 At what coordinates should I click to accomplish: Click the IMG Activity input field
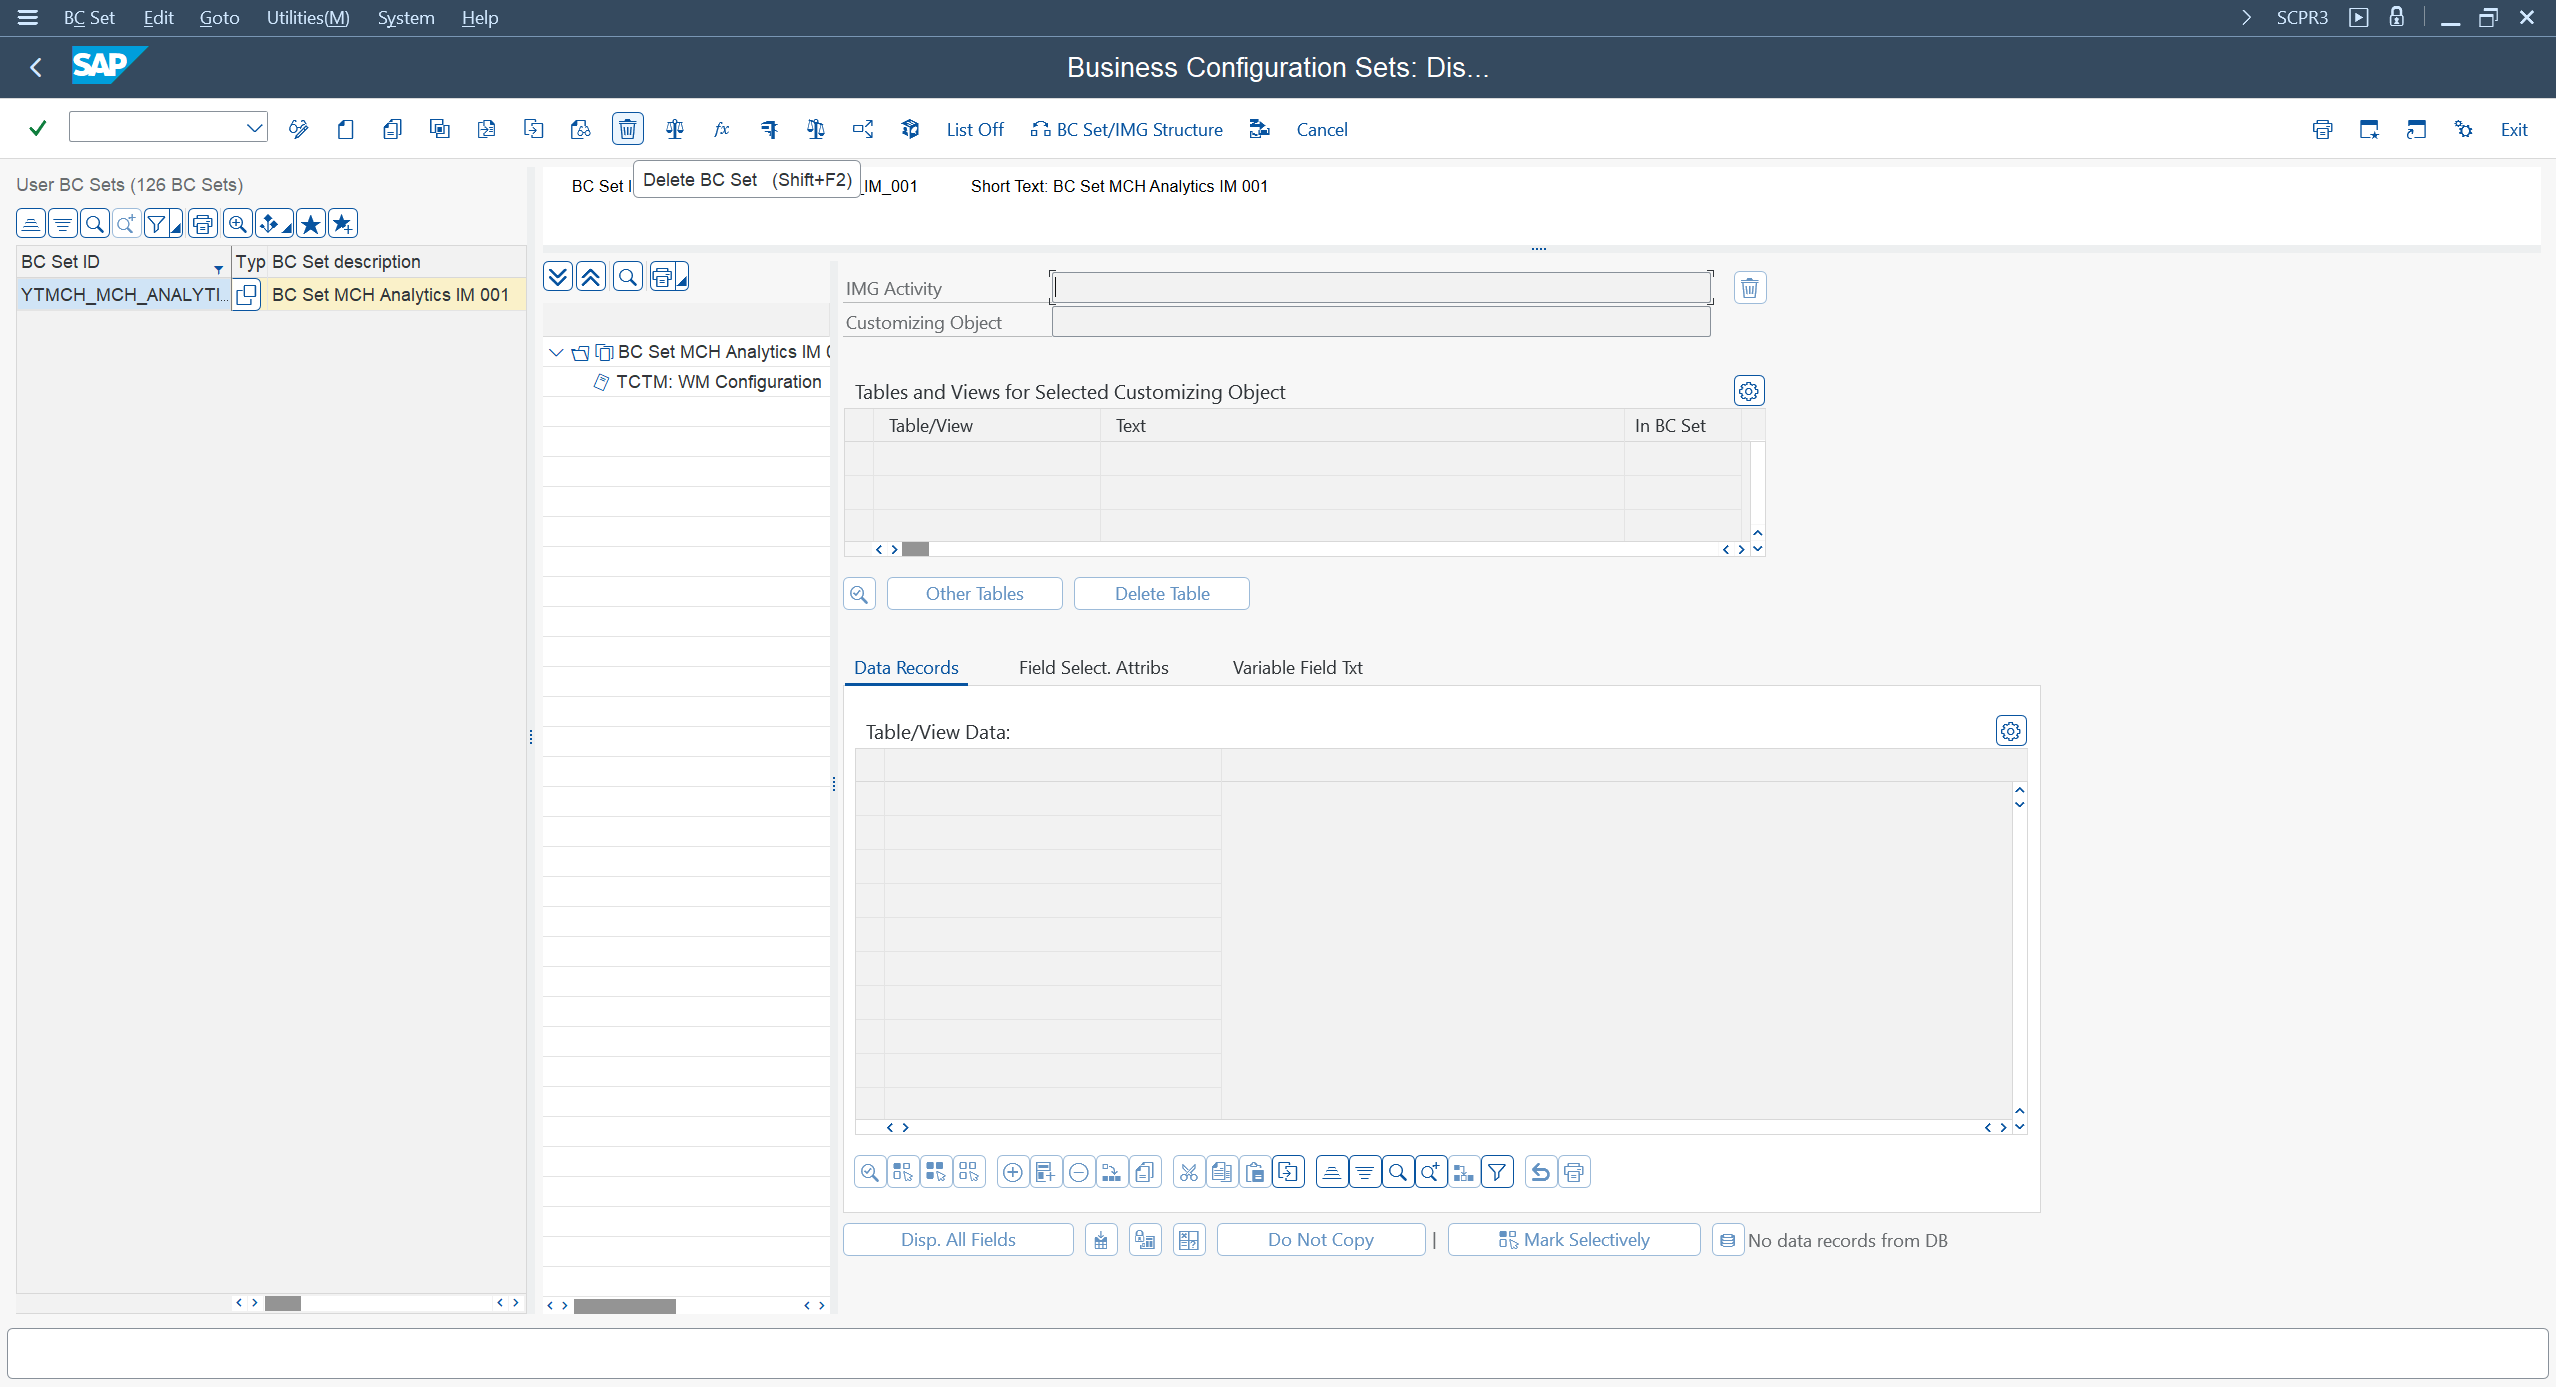1380,288
